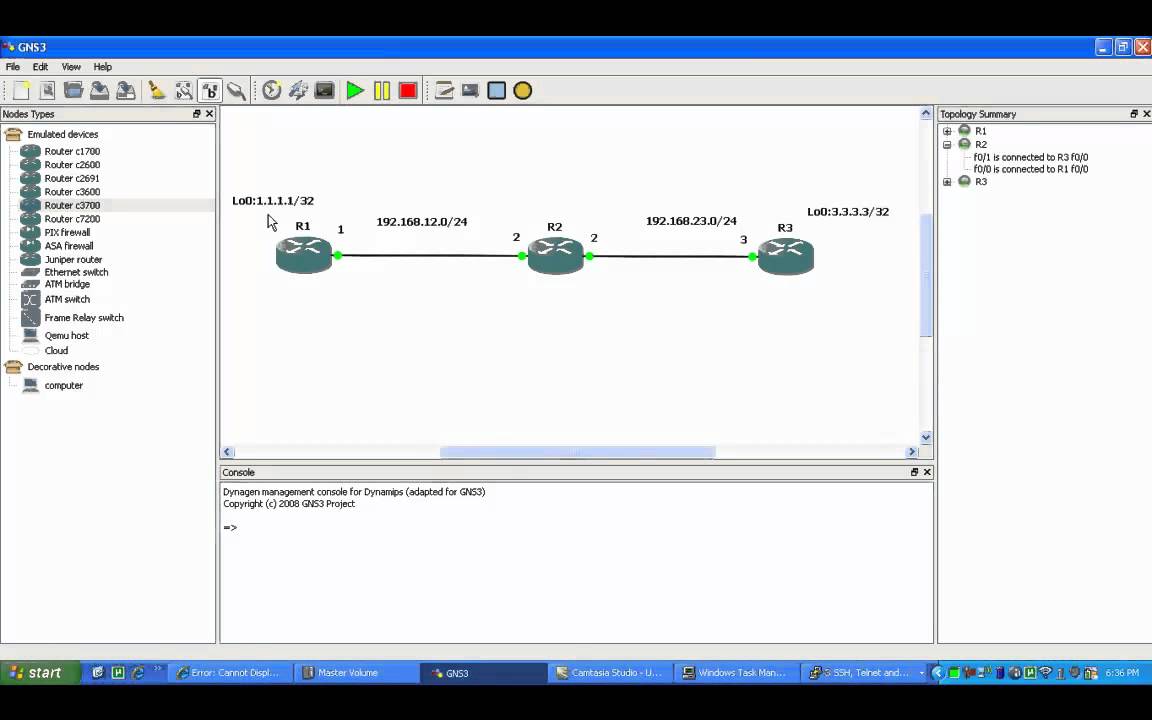This screenshot has width=1152, height=720.
Task: Click the 192.168.12.0/24 network label
Action: [422, 222]
